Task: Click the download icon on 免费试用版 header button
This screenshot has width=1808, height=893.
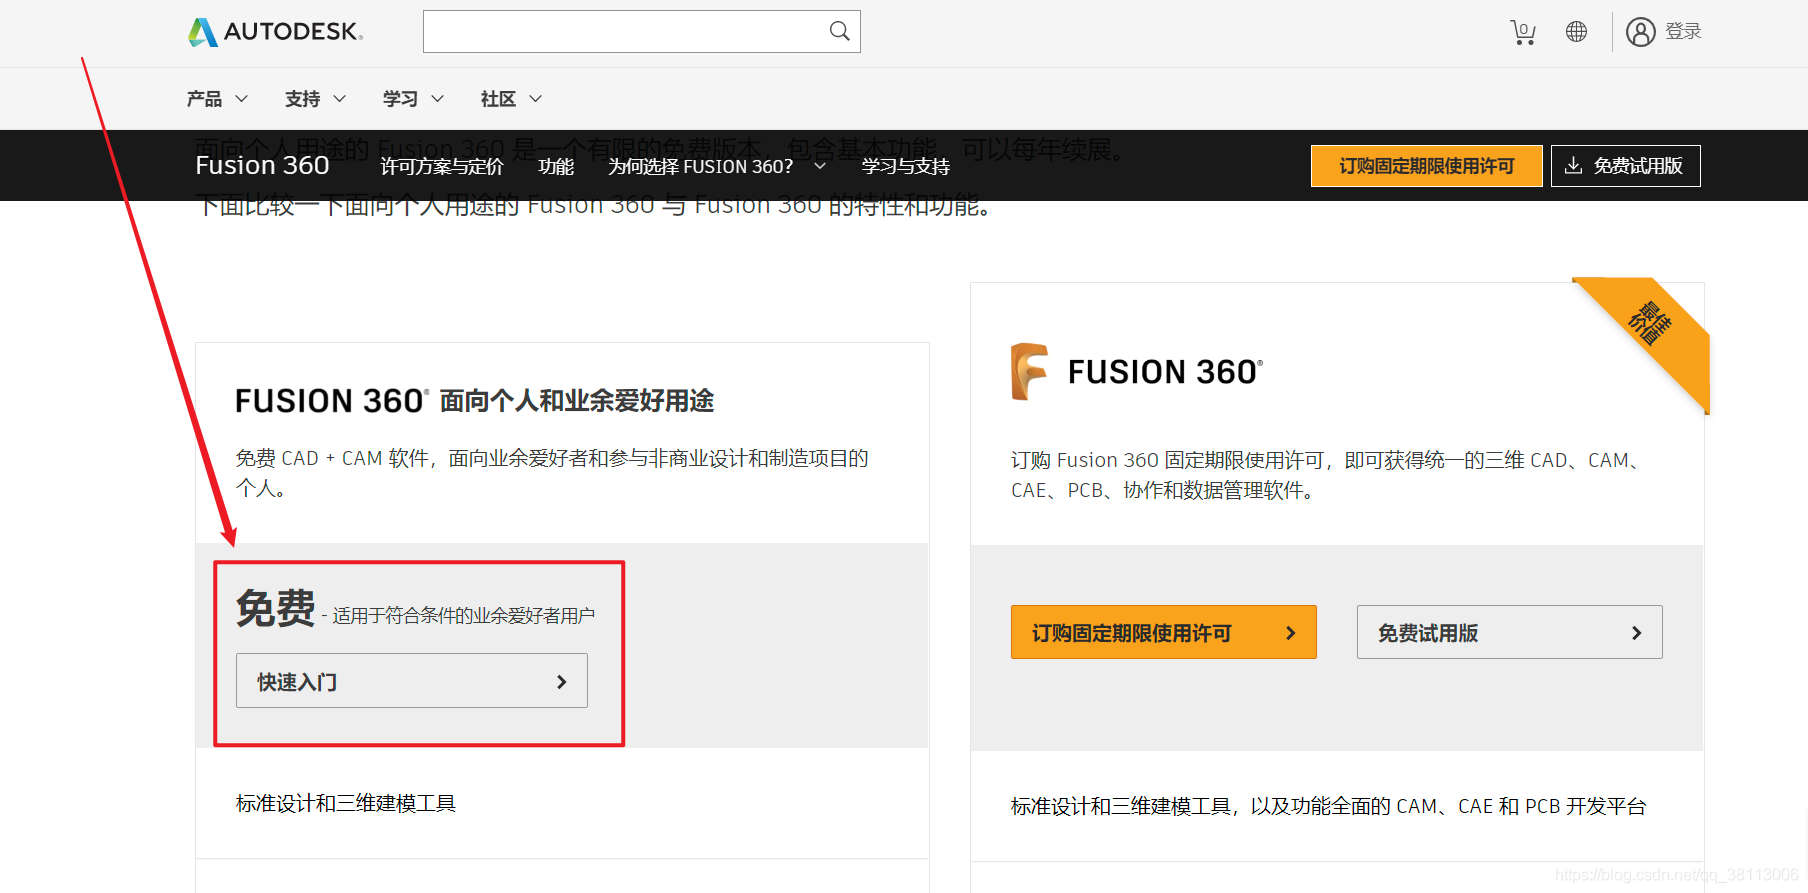Action: point(1573,165)
